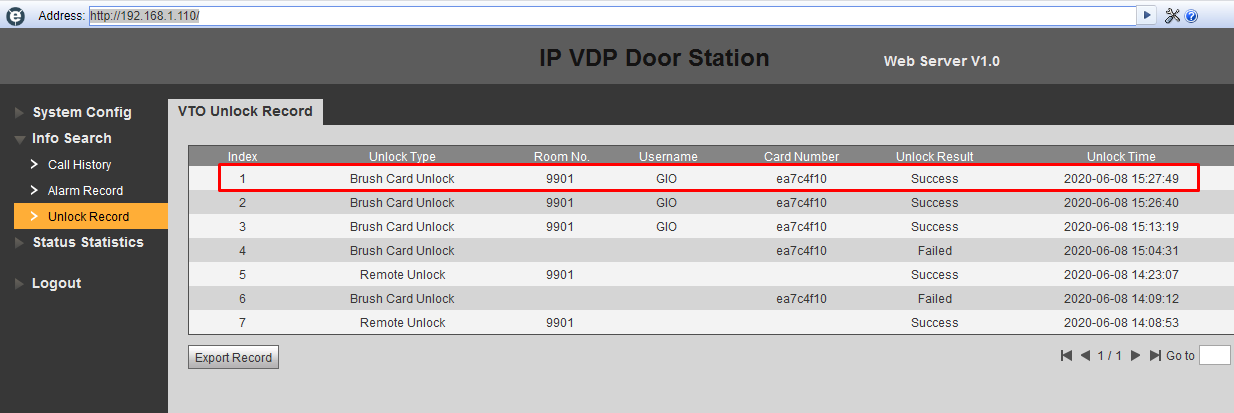Expand the Status Statistics section
Image resolution: width=1234 pixels, height=413 pixels.
point(87,242)
